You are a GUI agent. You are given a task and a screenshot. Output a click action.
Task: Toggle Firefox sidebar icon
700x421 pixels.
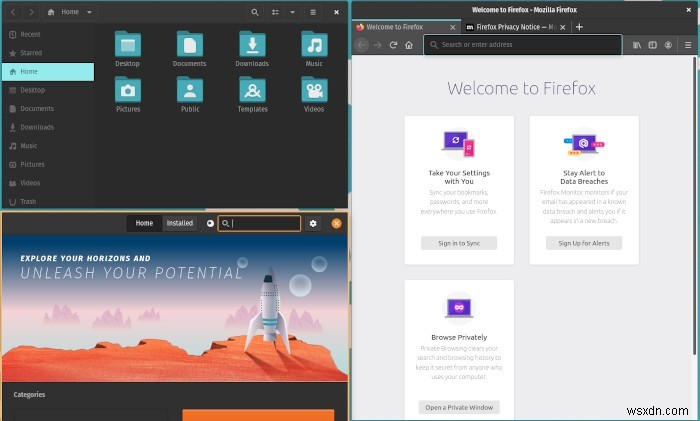coord(653,45)
